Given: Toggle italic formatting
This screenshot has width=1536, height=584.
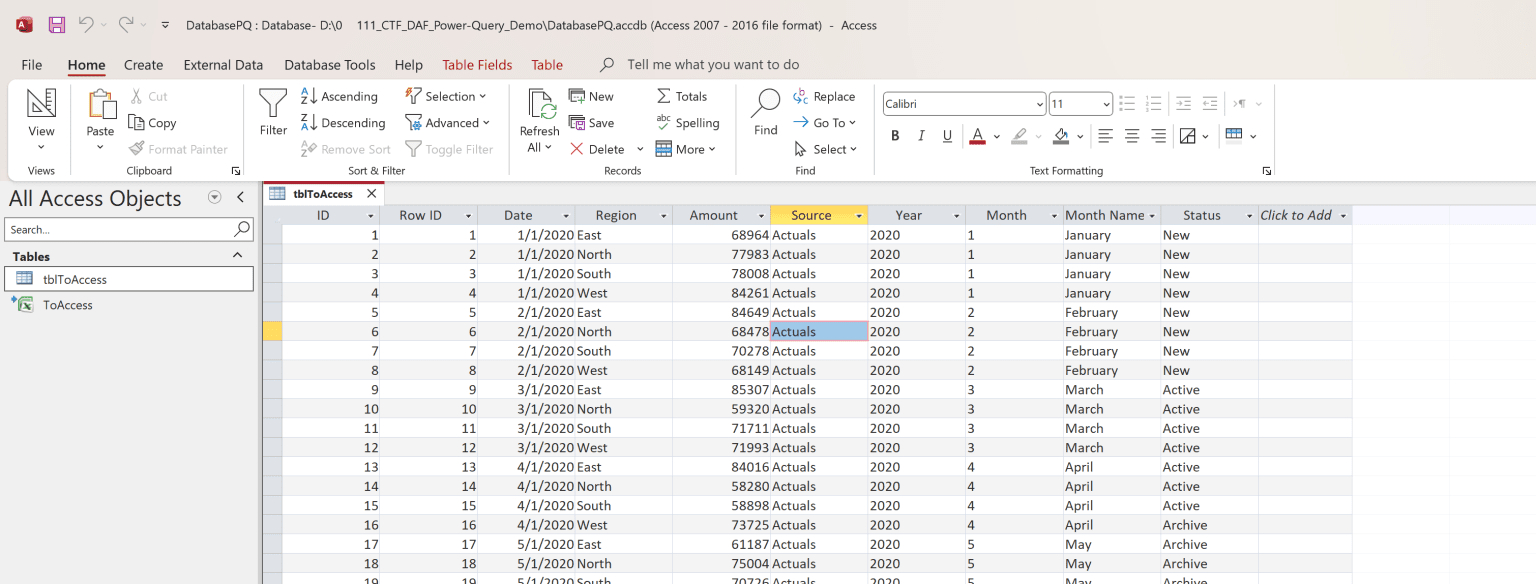Looking at the screenshot, I should point(921,135).
